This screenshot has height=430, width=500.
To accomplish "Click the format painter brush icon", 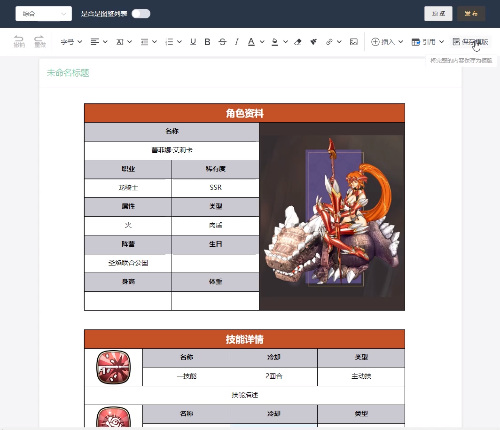I will pos(313,42).
